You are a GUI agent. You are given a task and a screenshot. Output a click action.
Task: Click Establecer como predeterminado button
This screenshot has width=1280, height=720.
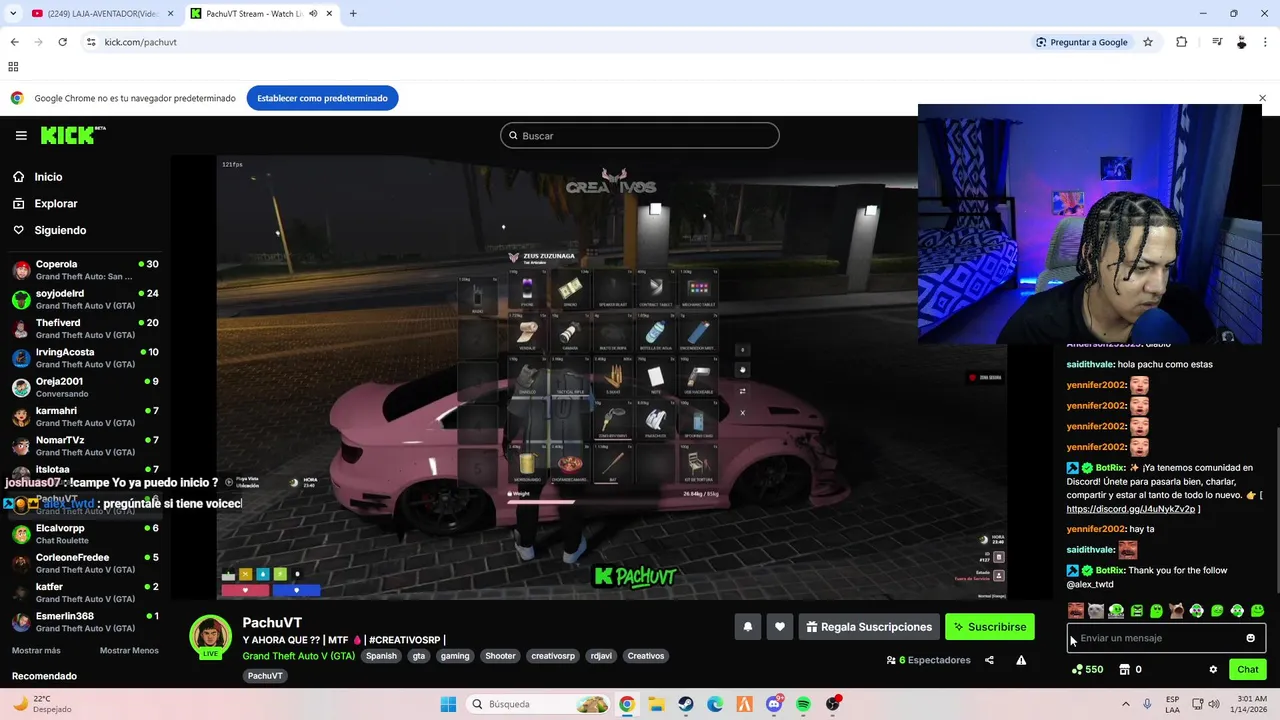click(322, 98)
